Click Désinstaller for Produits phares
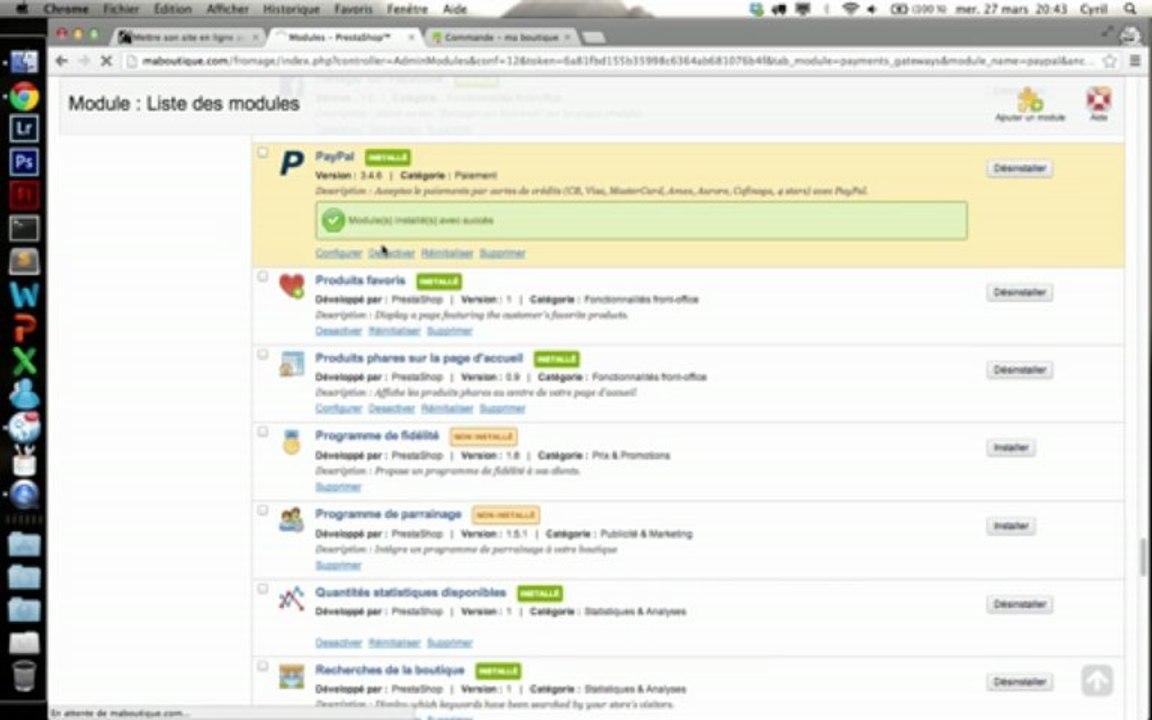The image size is (1152, 720). (1019, 370)
